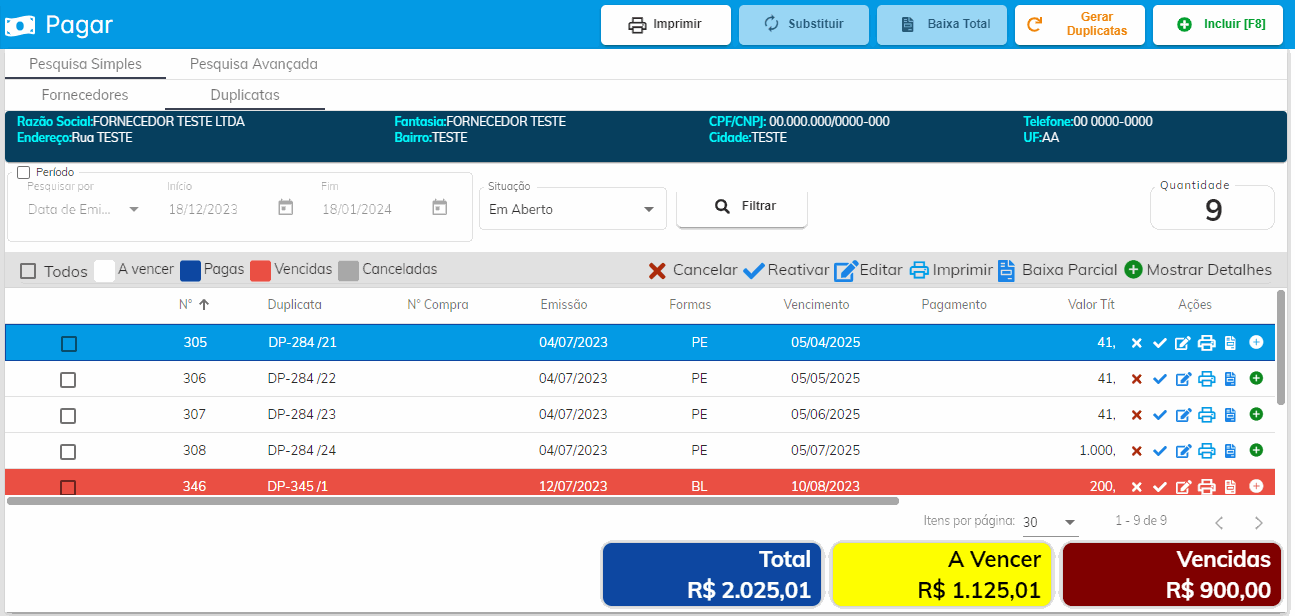Open the Situação dropdown Em Aberto
This screenshot has width=1295, height=616.
coord(572,209)
